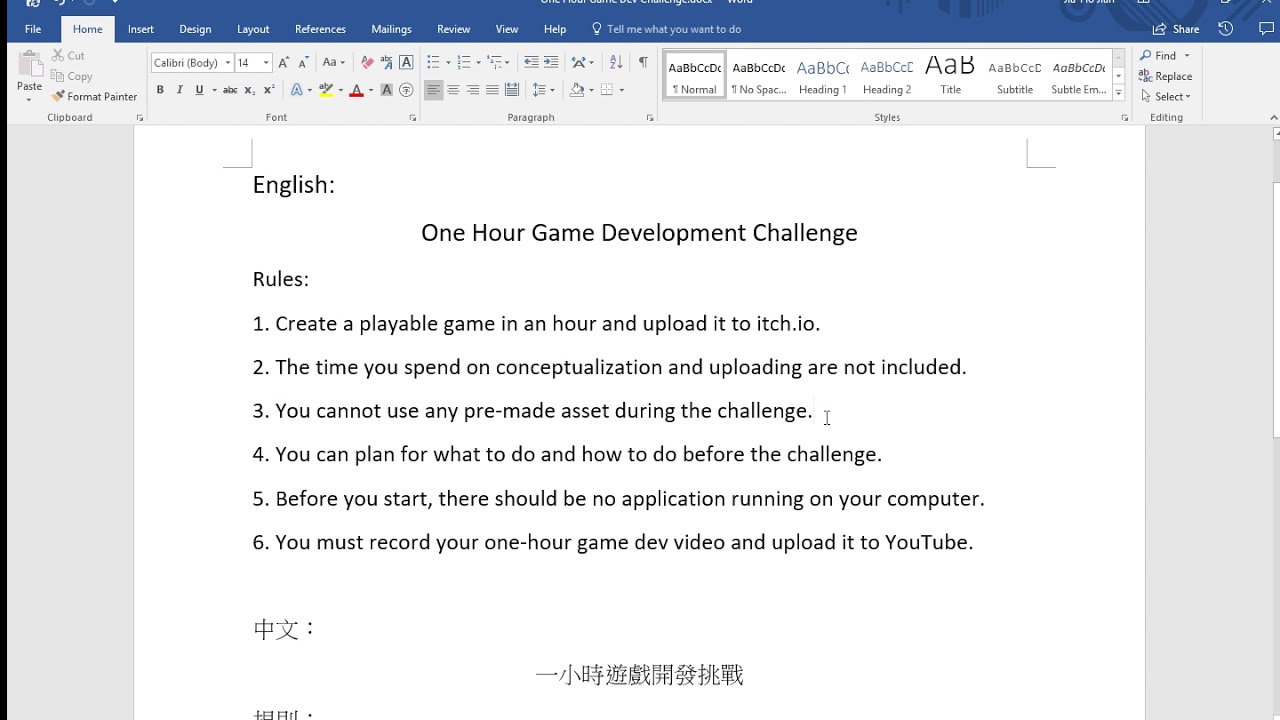Clear all formatting eraser icon

(367, 62)
